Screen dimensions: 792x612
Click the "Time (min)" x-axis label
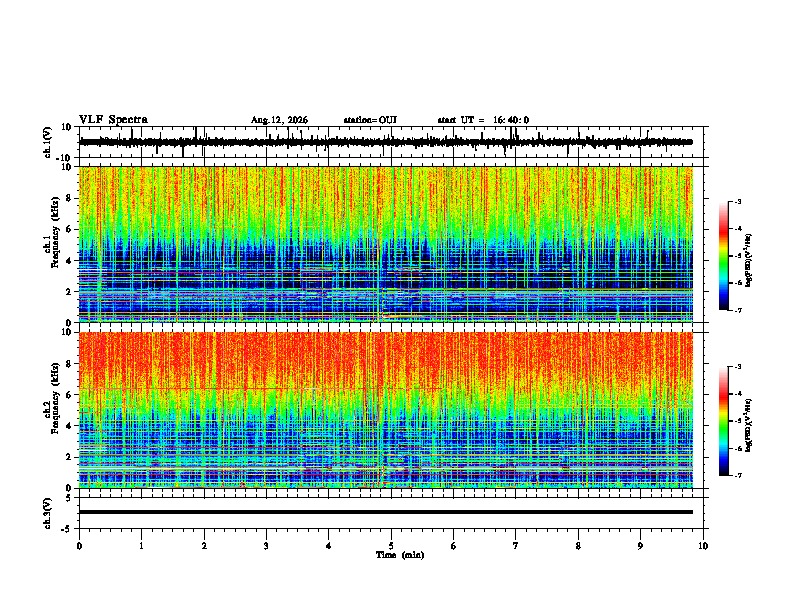point(400,555)
